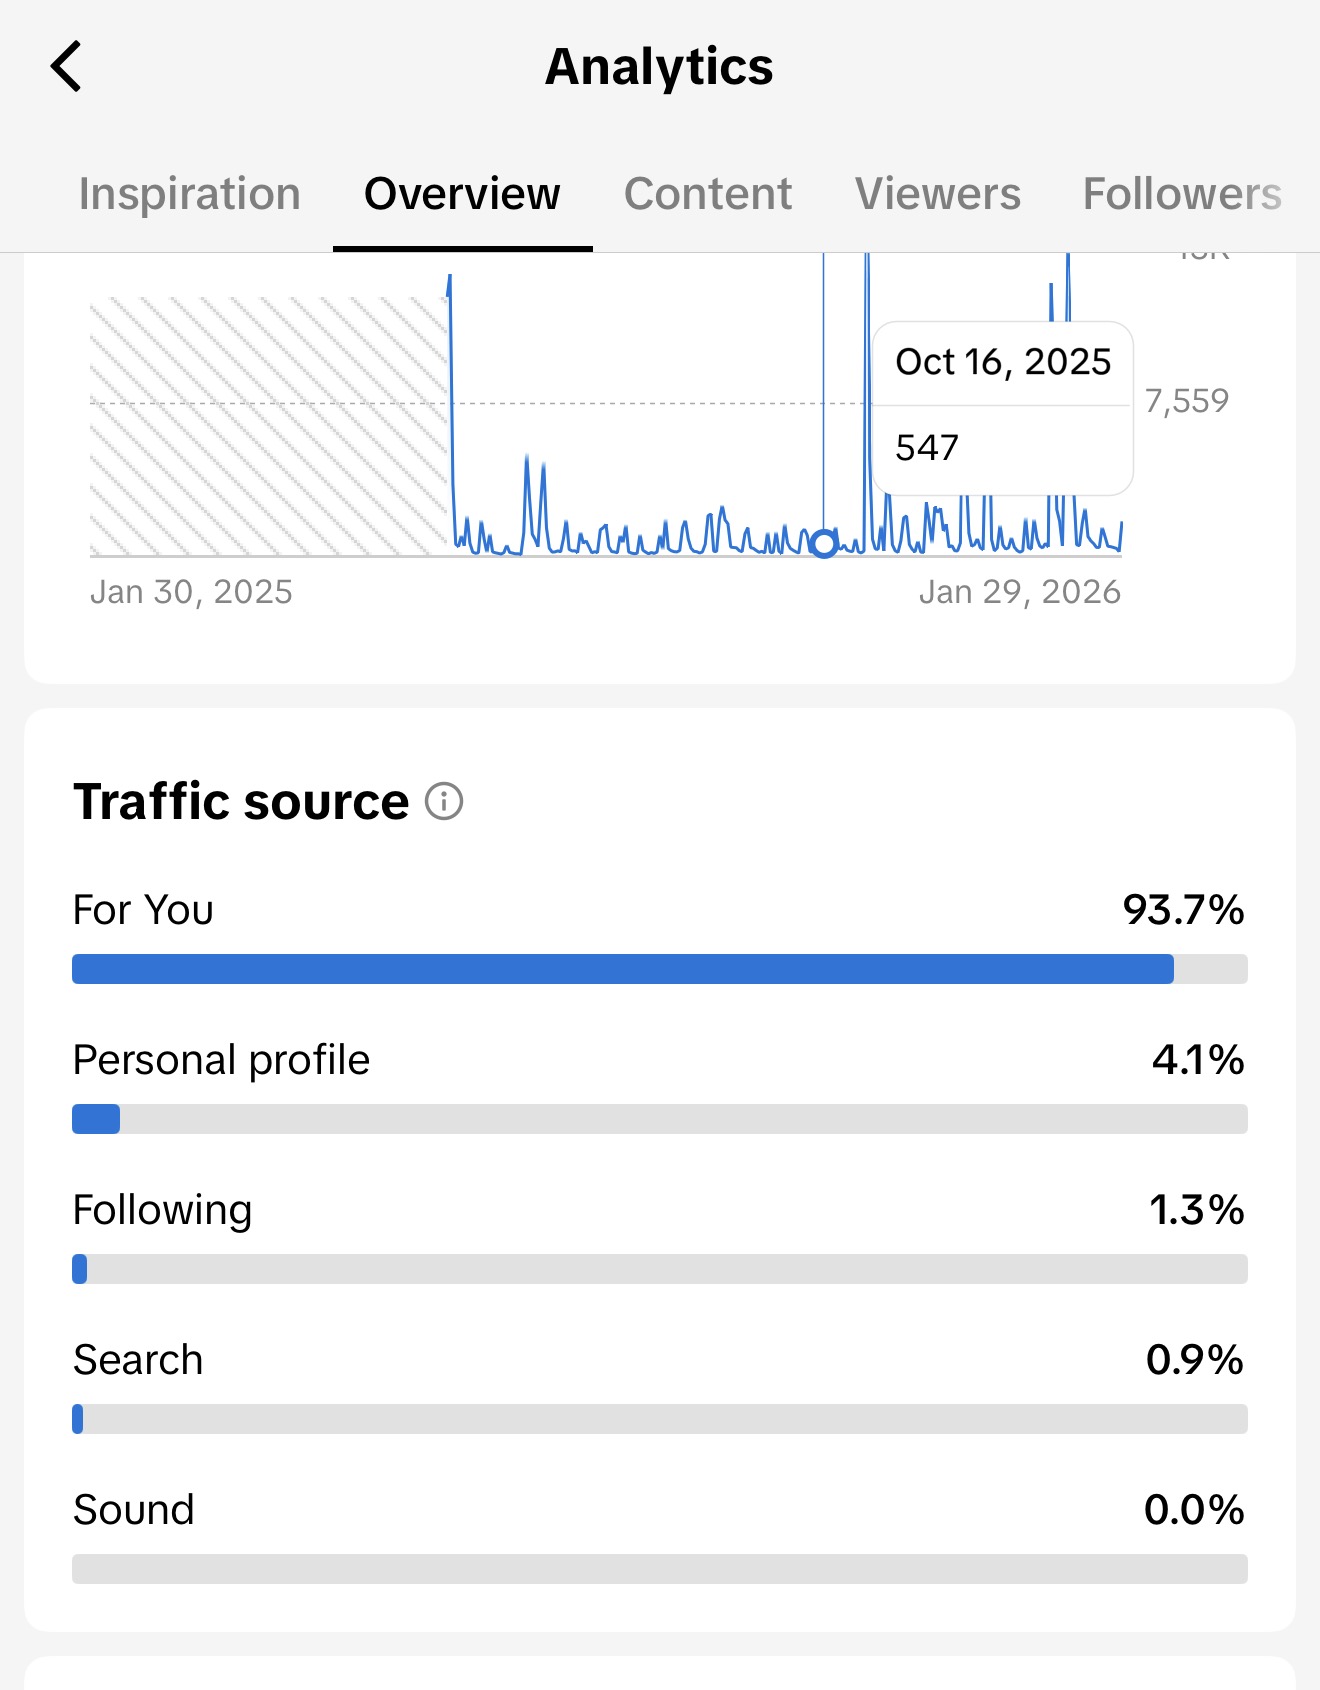Open the Content tab
Viewport: 1320px width, 1690px height.
point(708,194)
